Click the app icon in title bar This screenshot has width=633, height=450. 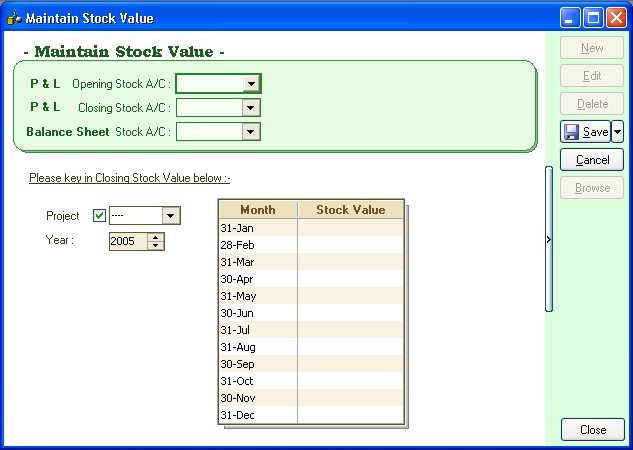point(14,17)
